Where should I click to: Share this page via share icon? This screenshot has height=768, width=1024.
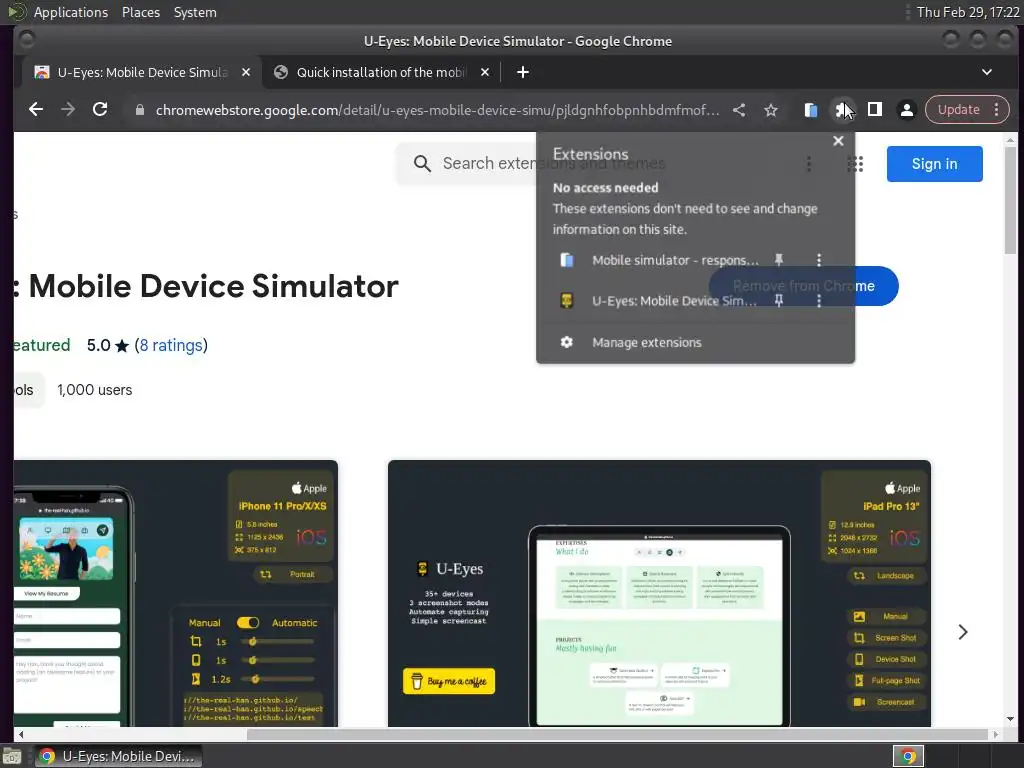[x=739, y=110]
